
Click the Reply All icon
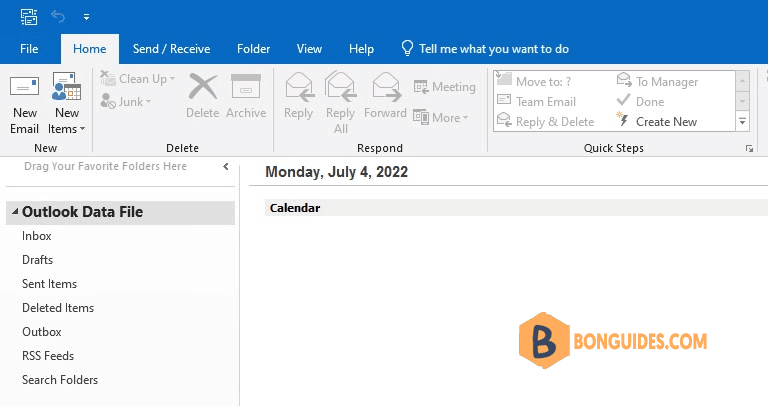tap(340, 86)
